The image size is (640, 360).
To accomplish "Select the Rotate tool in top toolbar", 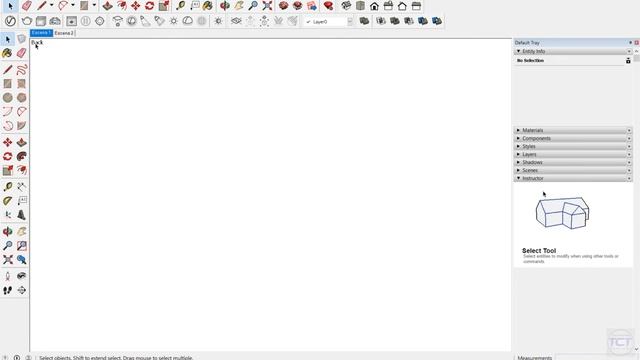I will click(x=149, y=6).
